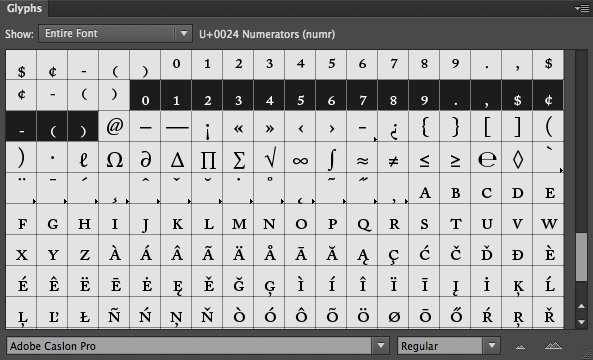This screenshot has height=360, width=593.
Task: Open the Regular font style dropdown arrow
Action: tap(492, 346)
